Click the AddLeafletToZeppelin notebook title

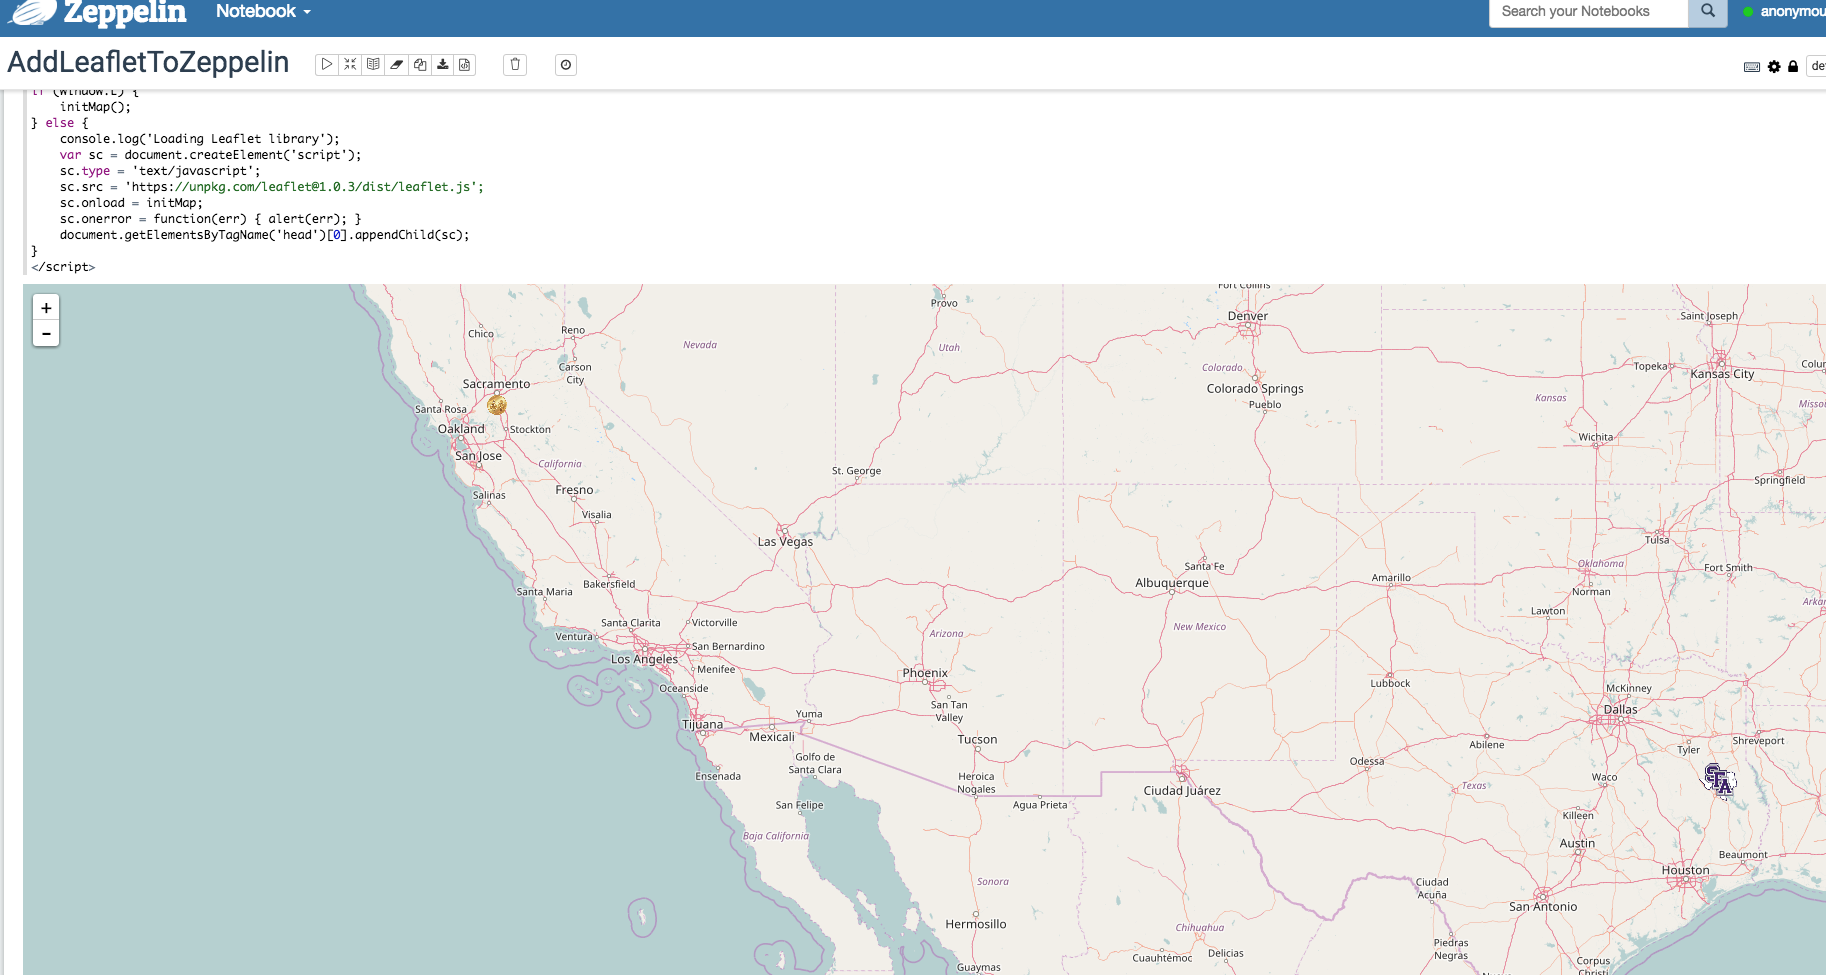[148, 62]
